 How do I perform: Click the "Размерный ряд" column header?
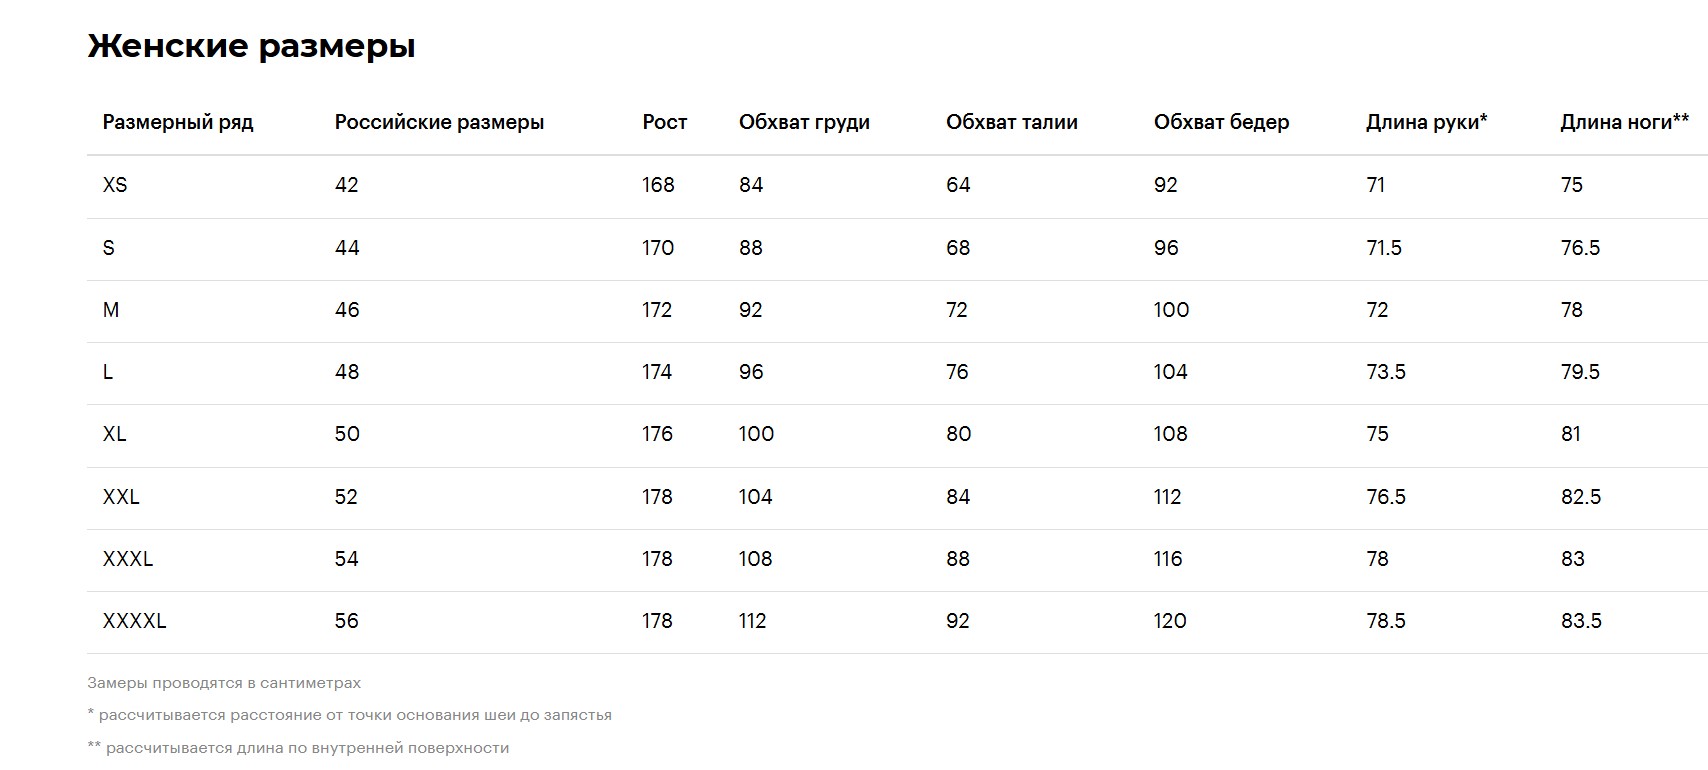coord(178,122)
